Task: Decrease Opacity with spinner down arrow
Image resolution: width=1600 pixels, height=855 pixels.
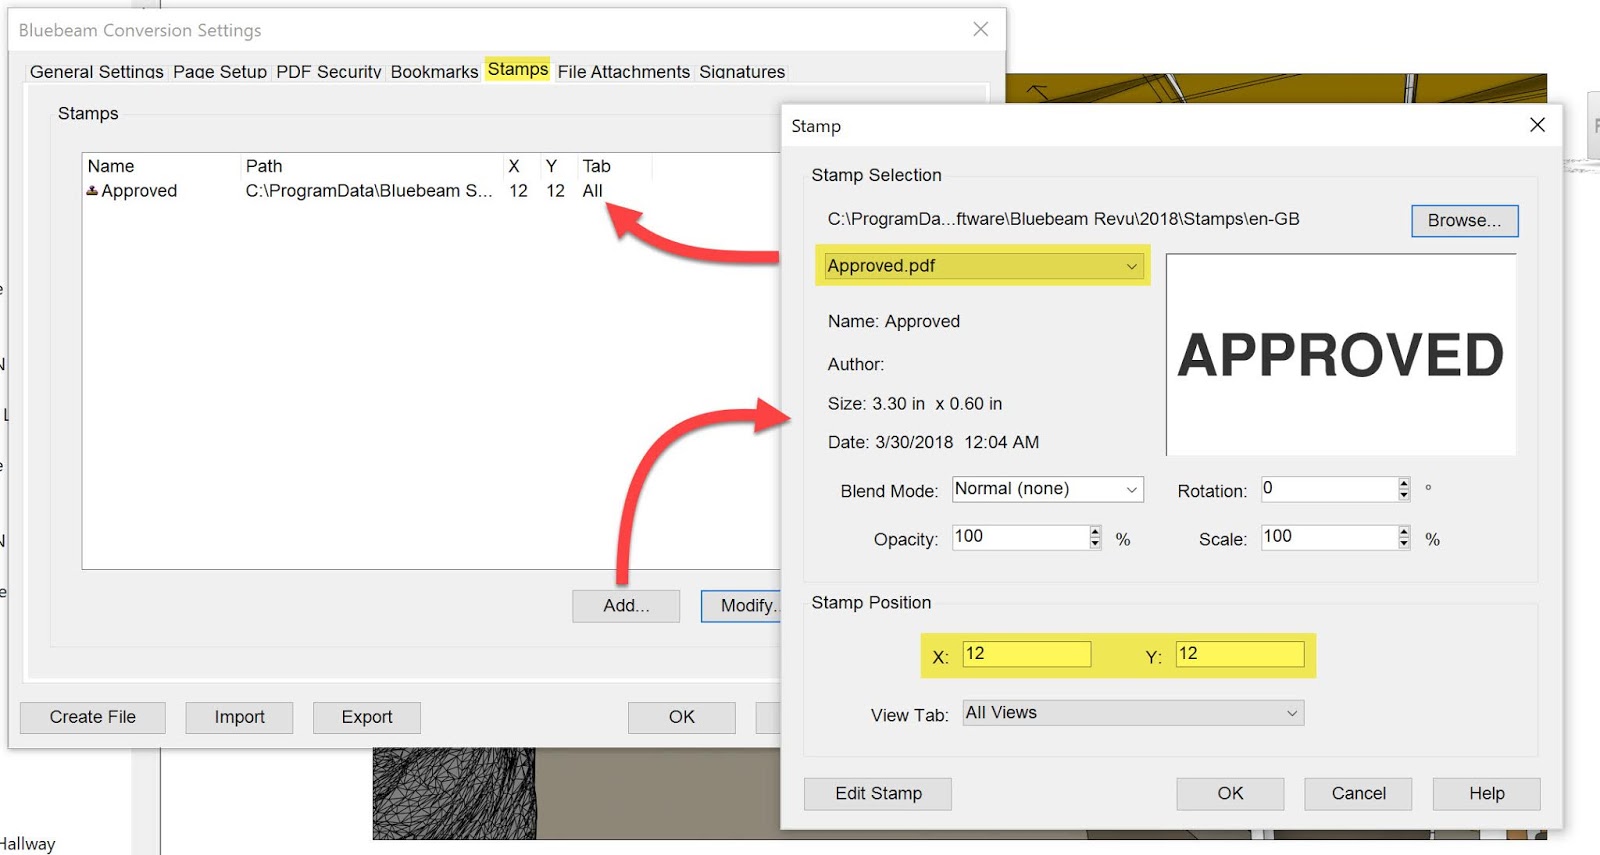Action: tap(1095, 543)
